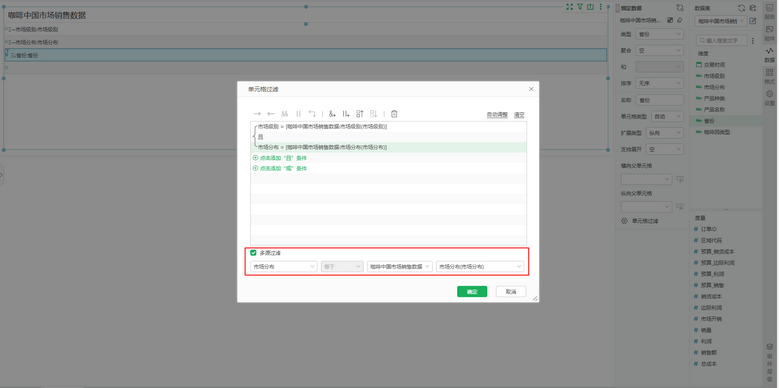Click the dataset database icon beside refresh
This screenshot has width=779, height=388.
coord(753,8)
